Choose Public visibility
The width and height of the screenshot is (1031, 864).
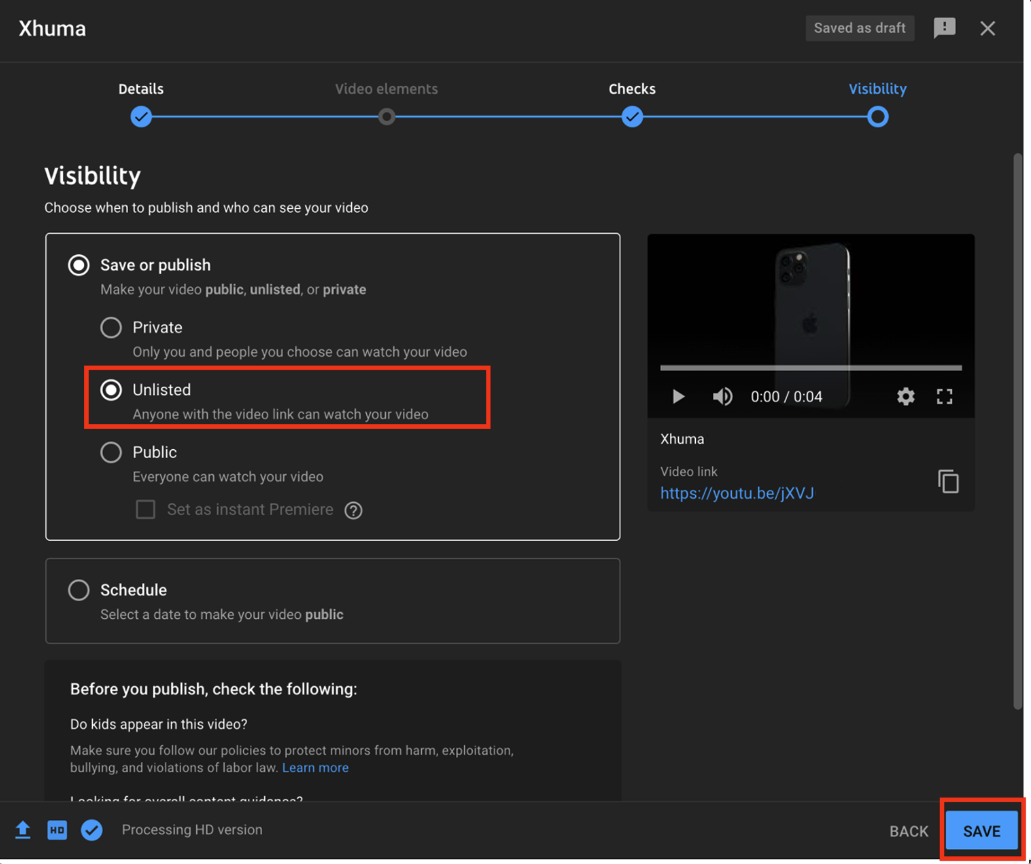coord(110,452)
